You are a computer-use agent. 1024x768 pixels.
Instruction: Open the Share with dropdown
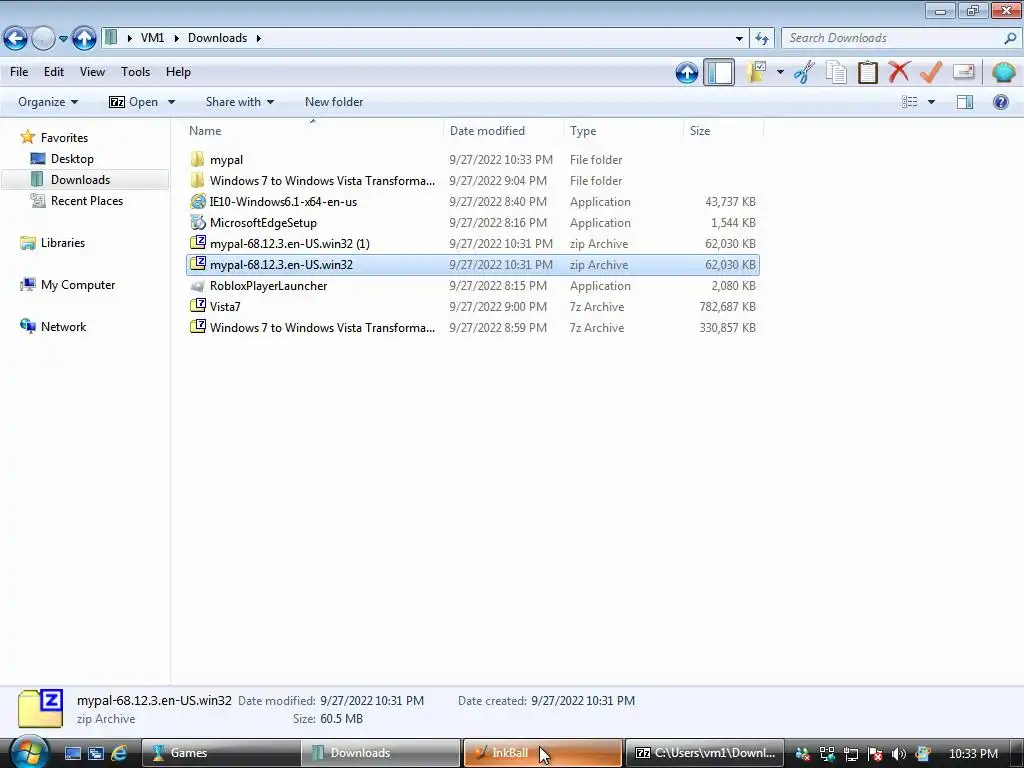click(240, 102)
